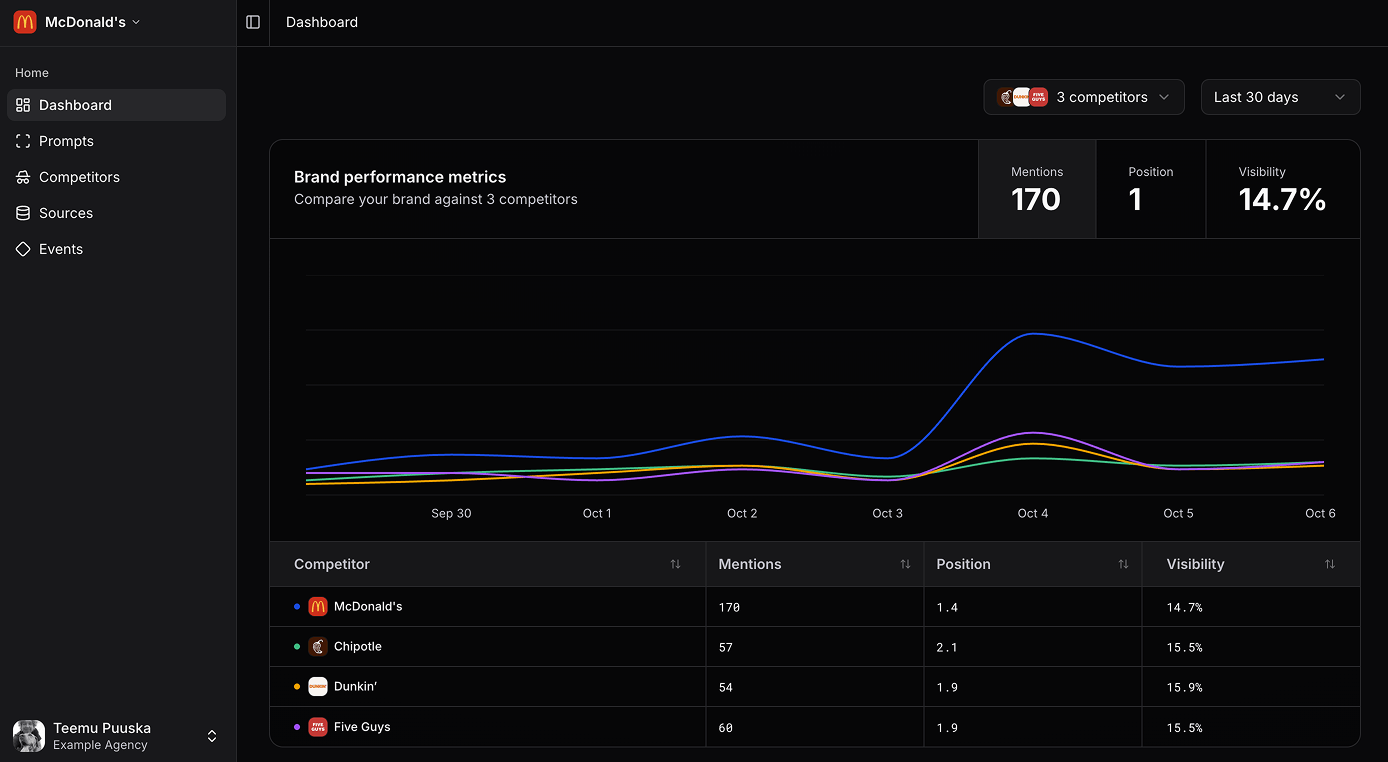This screenshot has width=1388, height=762.
Task: Open the 3 competitors dropdown
Action: pos(1084,97)
